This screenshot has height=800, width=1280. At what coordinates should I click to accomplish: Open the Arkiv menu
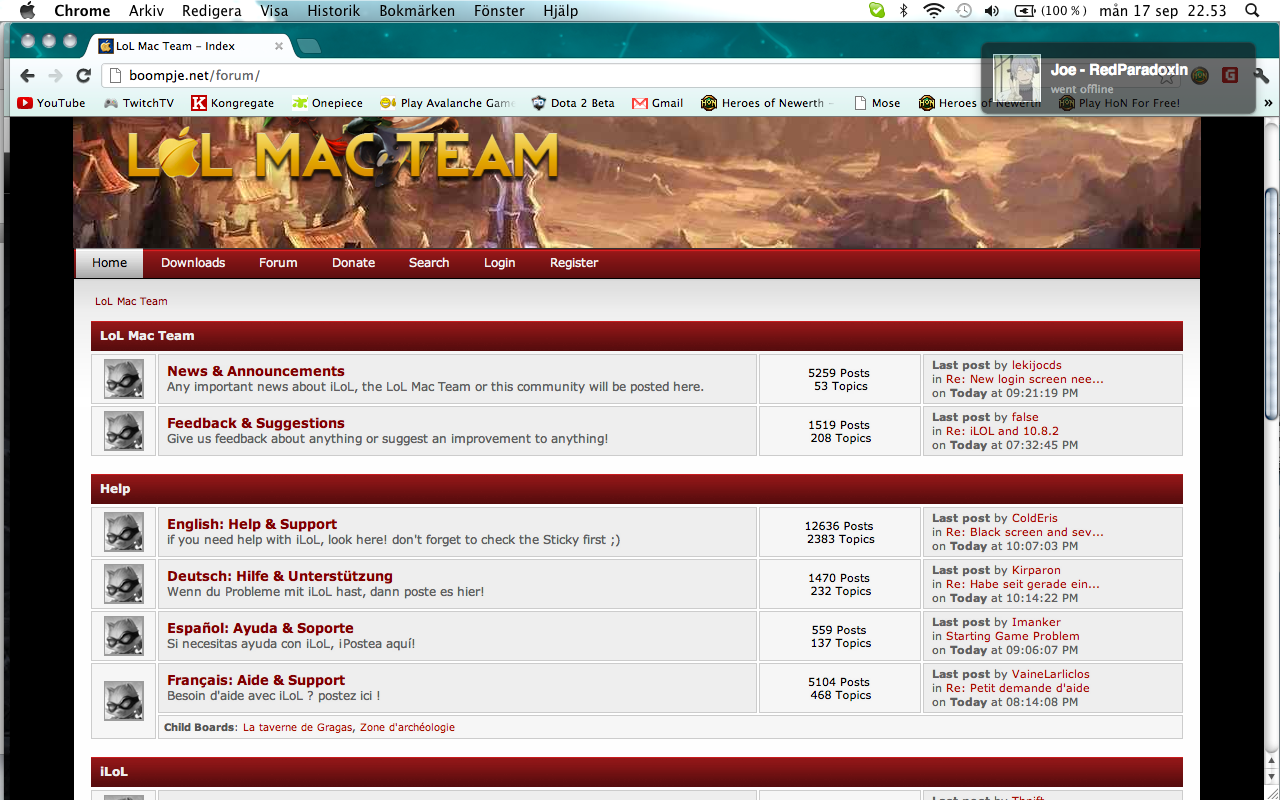(147, 11)
